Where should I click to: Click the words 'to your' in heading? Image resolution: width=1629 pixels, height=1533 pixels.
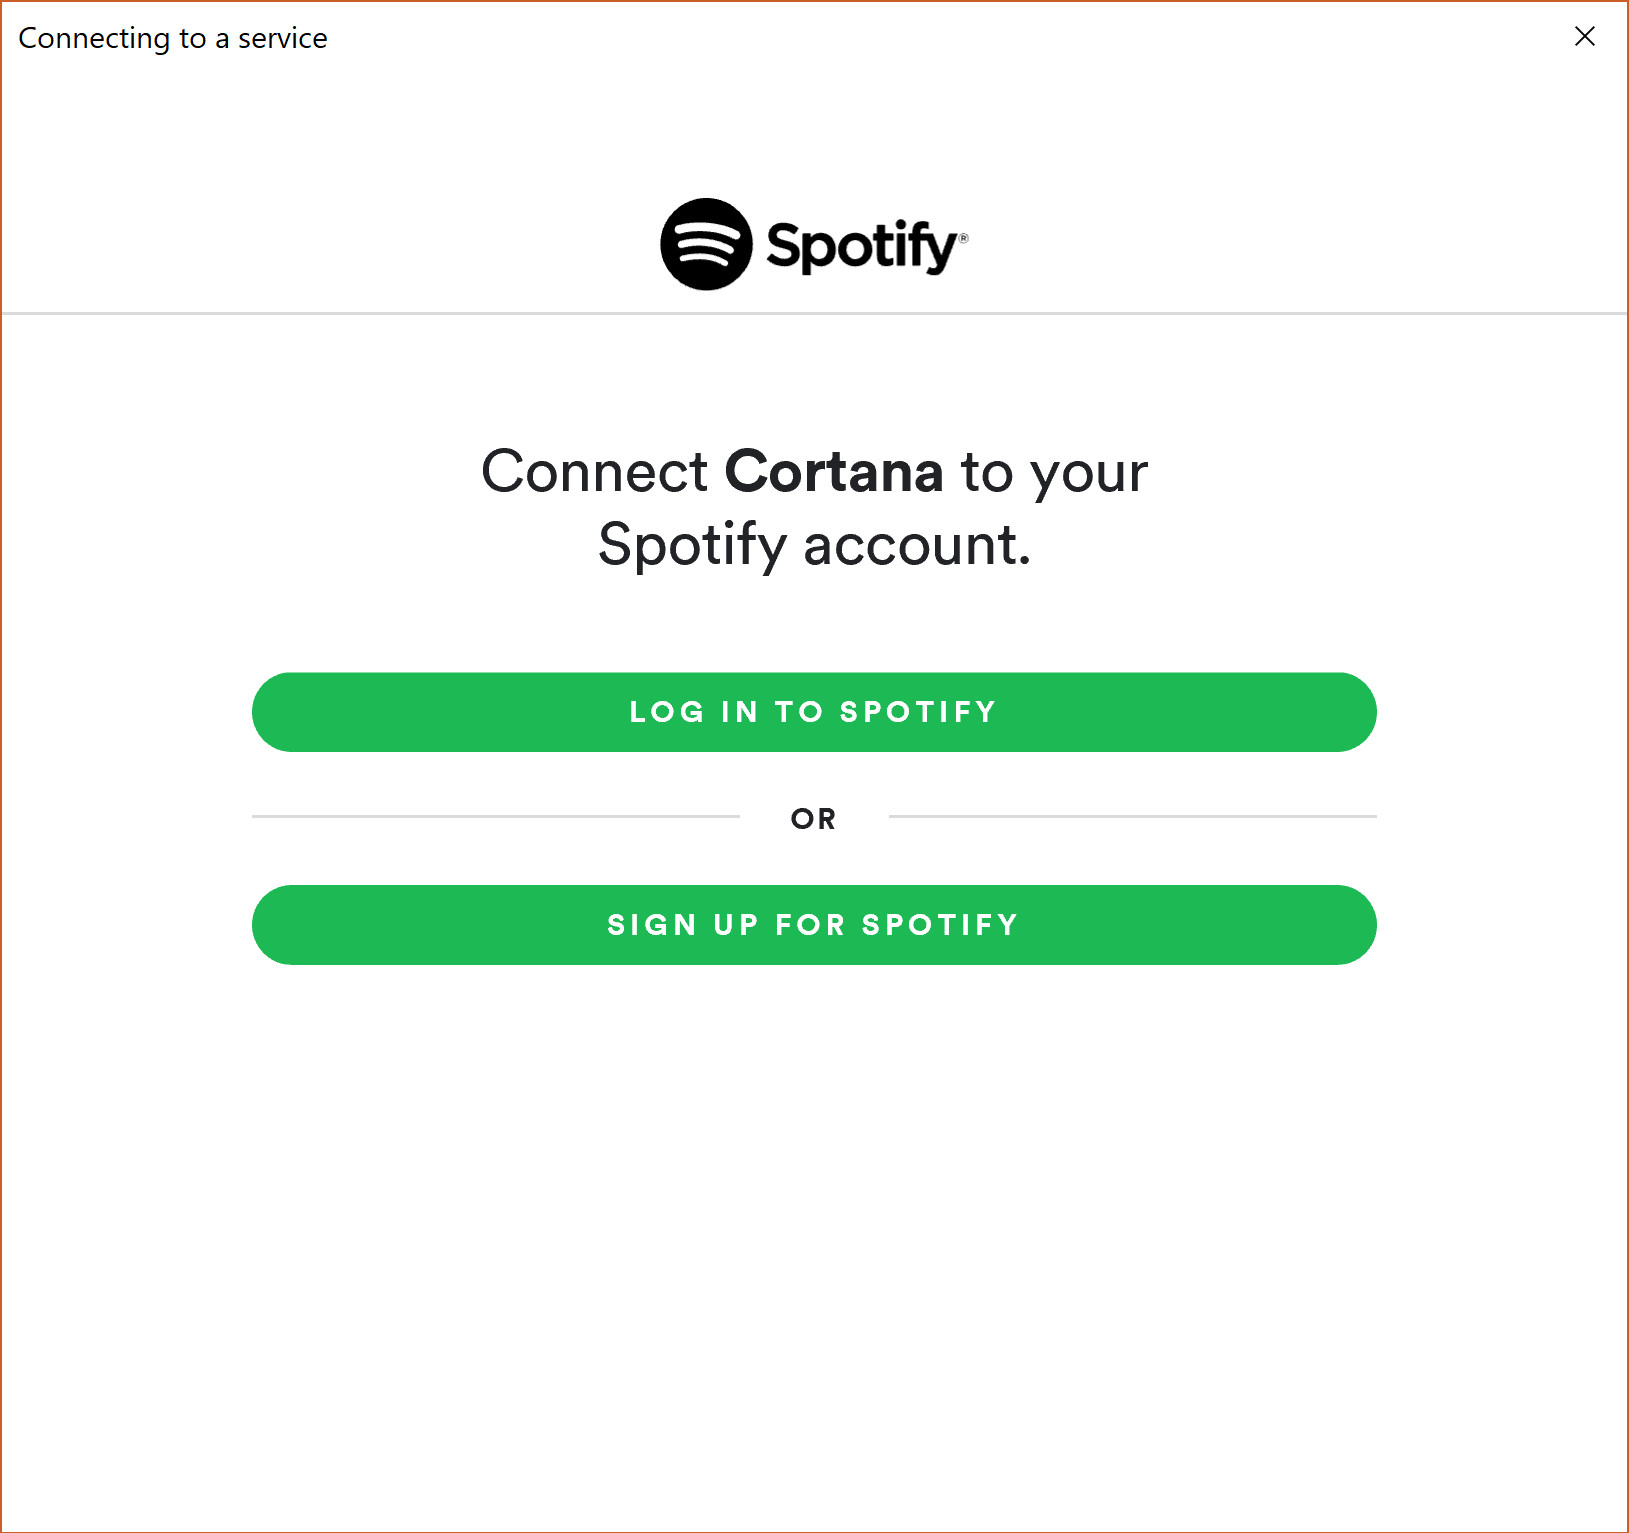click(x=1054, y=473)
